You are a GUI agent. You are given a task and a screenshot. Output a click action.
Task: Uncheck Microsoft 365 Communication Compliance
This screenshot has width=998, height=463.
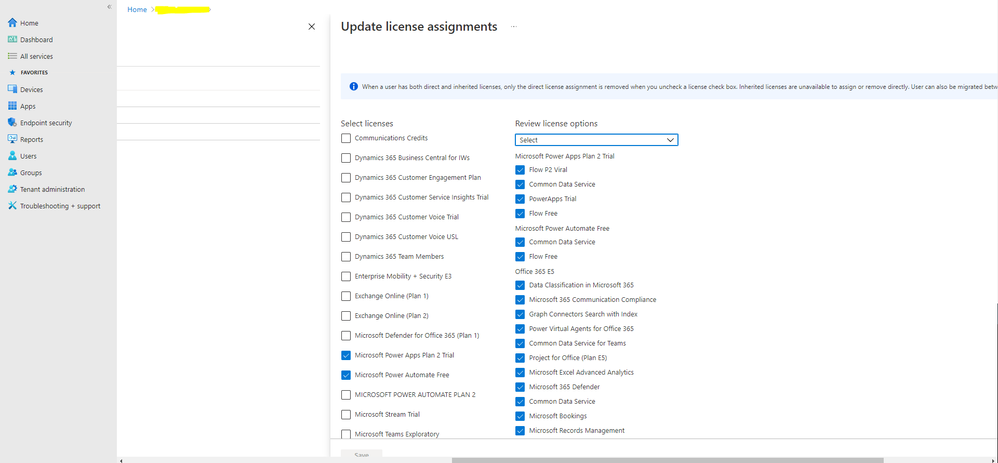(x=520, y=300)
